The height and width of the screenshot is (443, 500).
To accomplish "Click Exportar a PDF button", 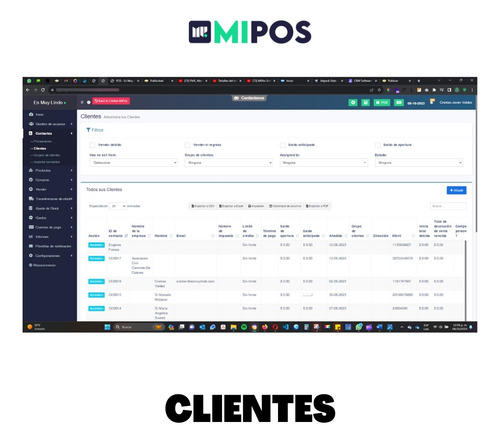I will pos(317,206).
